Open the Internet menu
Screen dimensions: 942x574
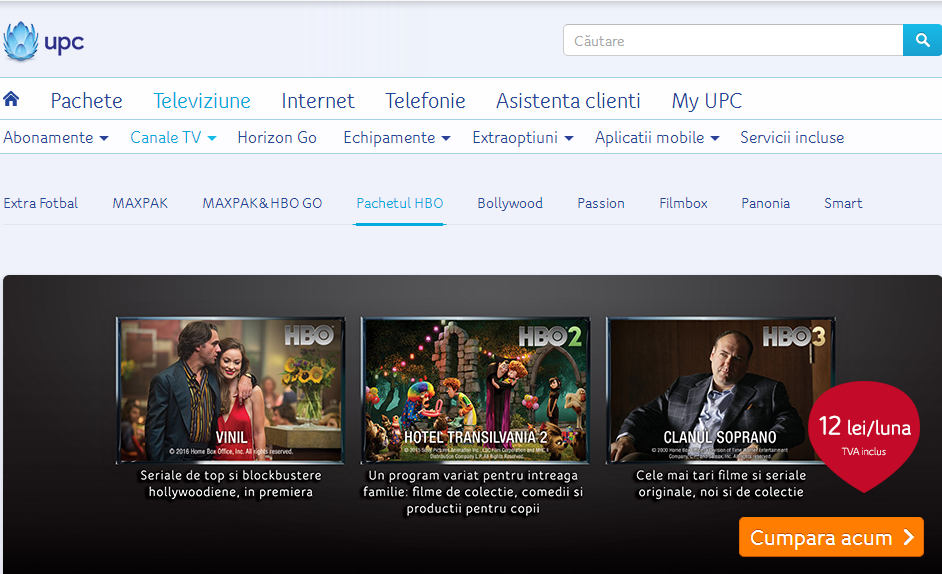(x=318, y=100)
